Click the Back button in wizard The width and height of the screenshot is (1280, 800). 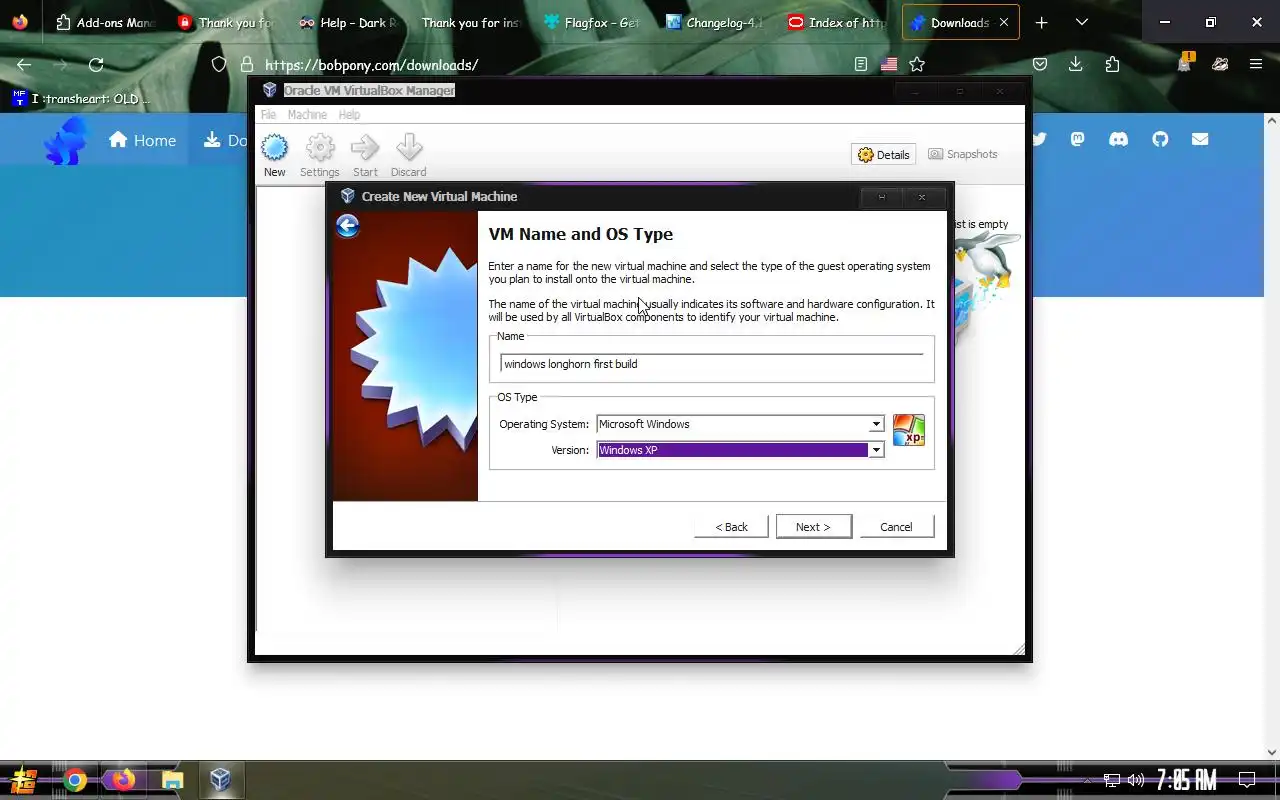pyautogui.click(x=732, y=527)
